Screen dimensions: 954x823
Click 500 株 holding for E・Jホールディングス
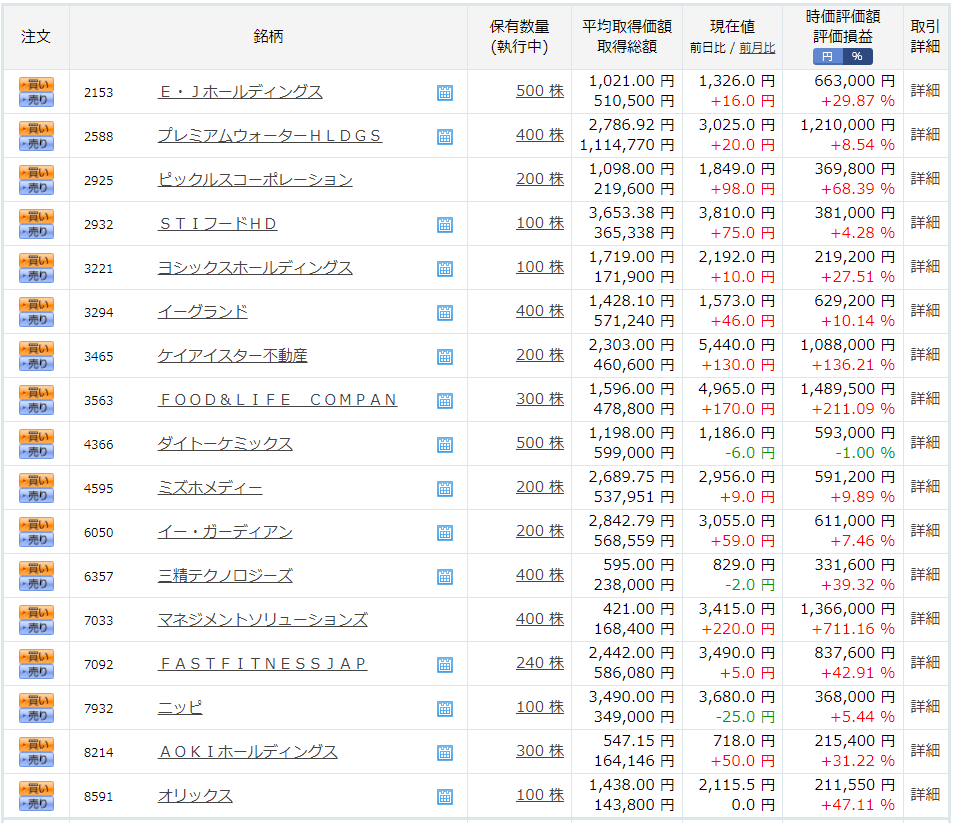pyautogui.click(x=540, y=91)
